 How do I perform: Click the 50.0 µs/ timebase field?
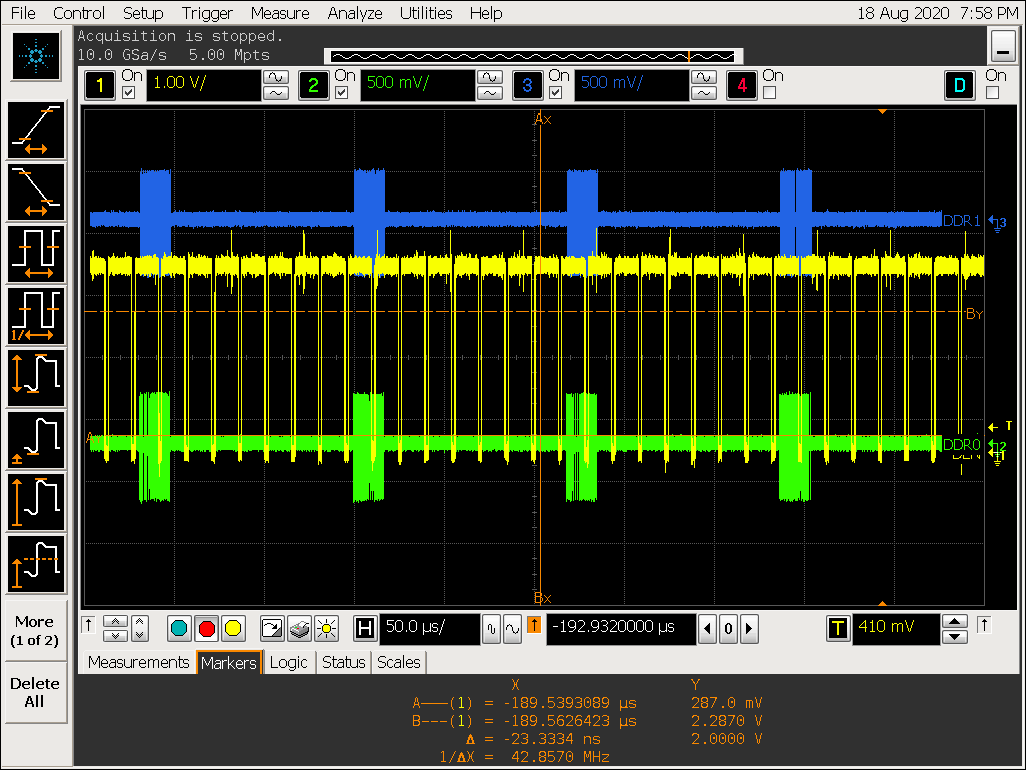[x=431, y=629]
